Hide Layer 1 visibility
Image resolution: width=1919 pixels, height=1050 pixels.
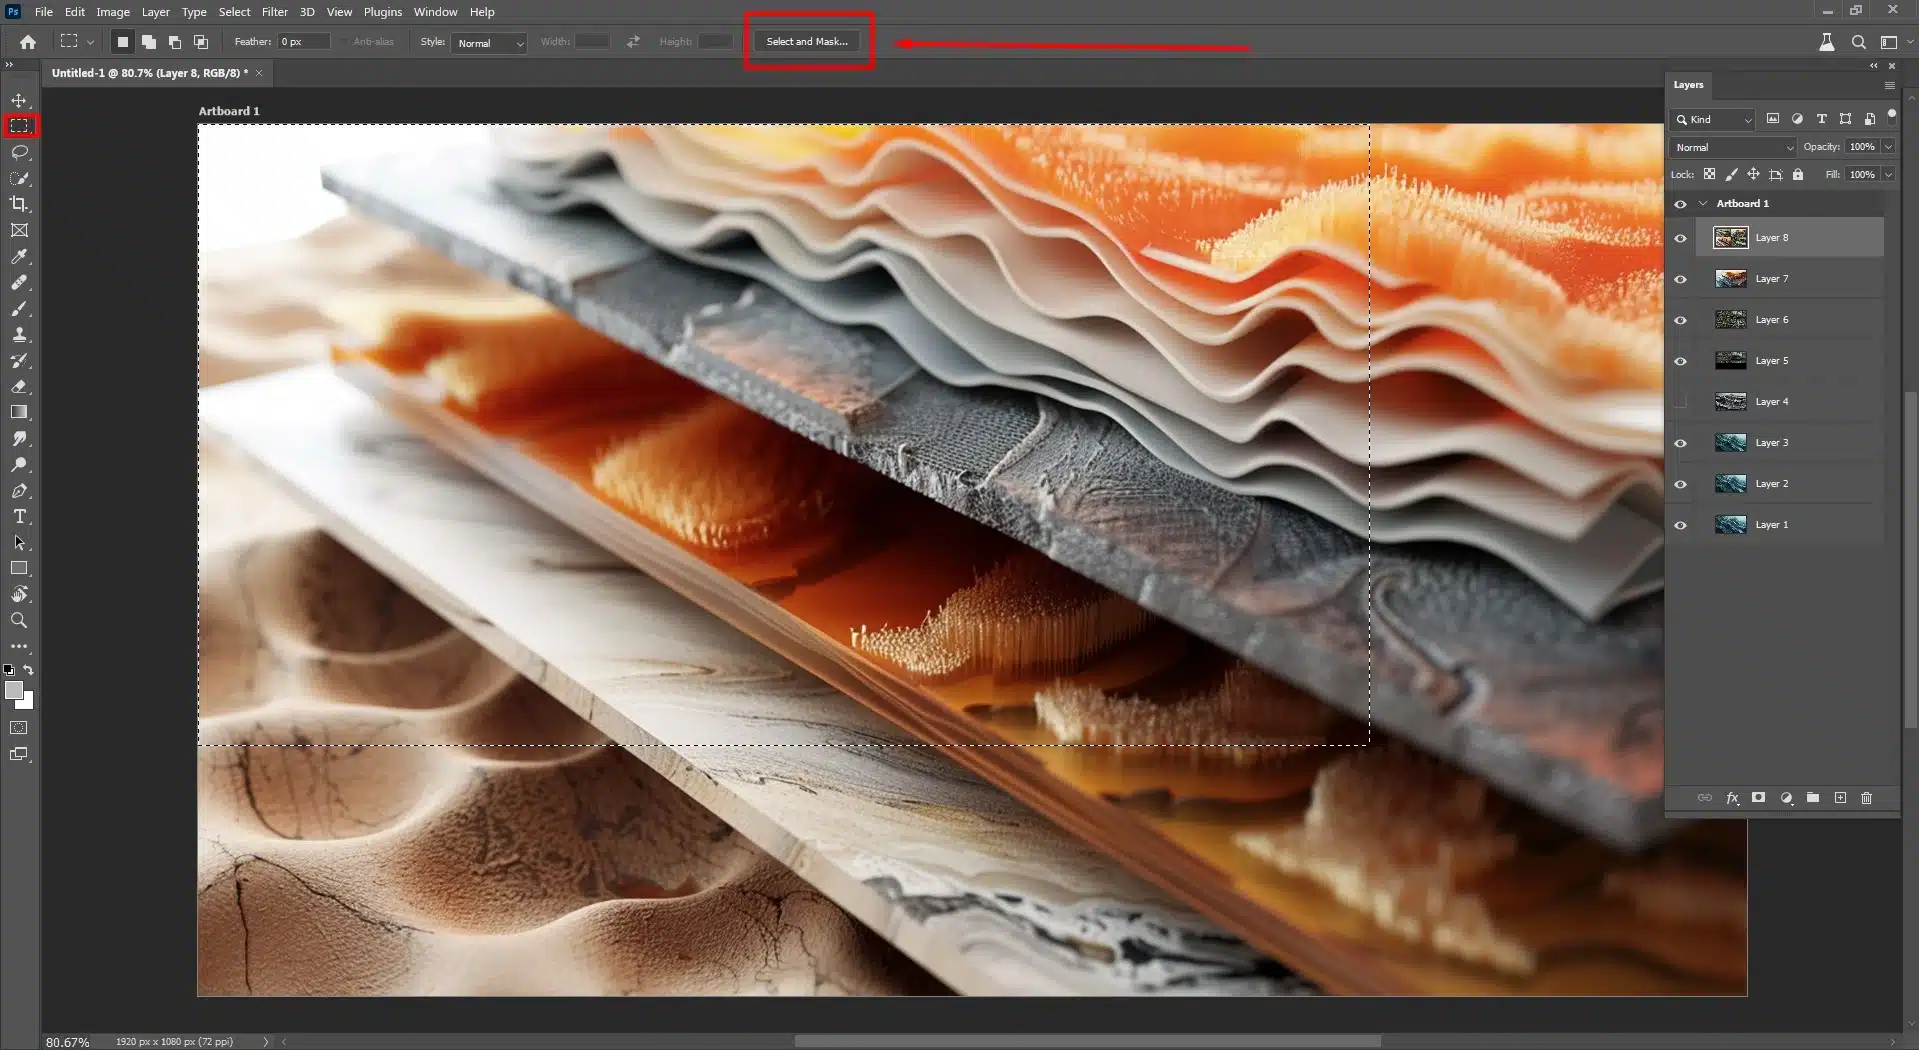1680,525
